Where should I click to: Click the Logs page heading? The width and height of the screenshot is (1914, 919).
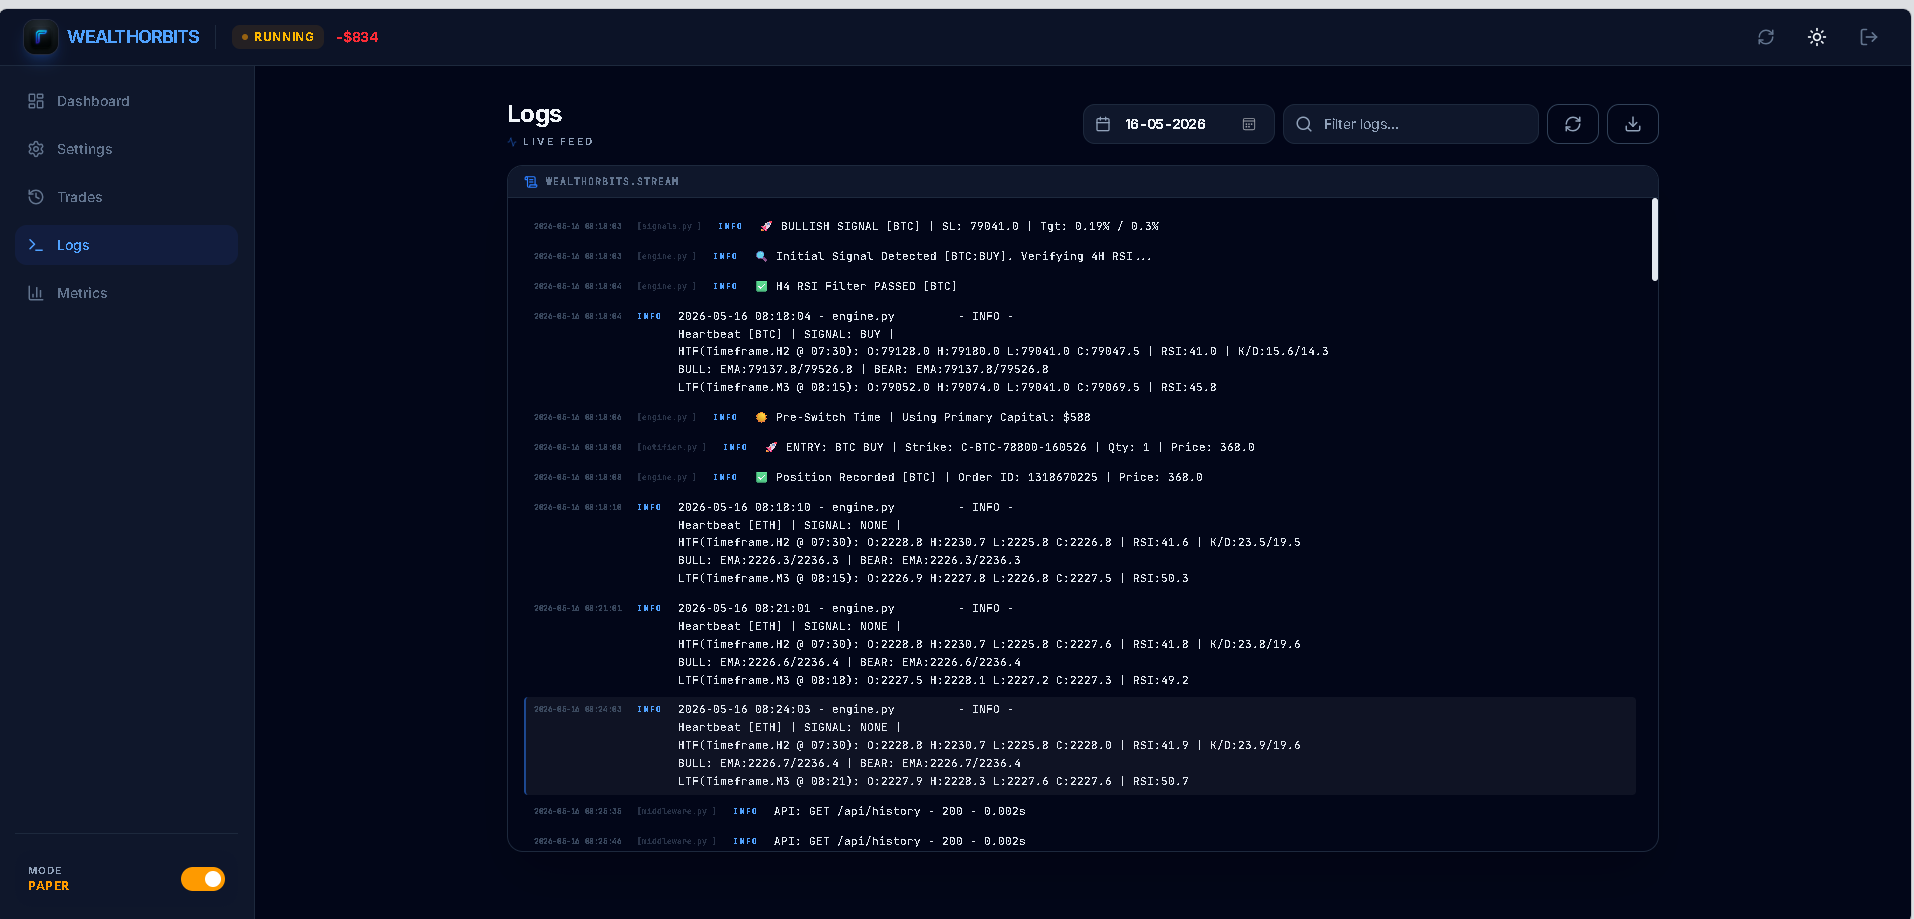pos(534,114)
